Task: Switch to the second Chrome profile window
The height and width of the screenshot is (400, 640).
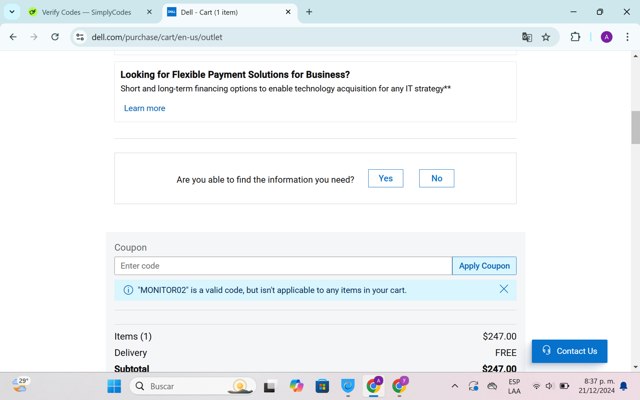Action: (400, 386)
